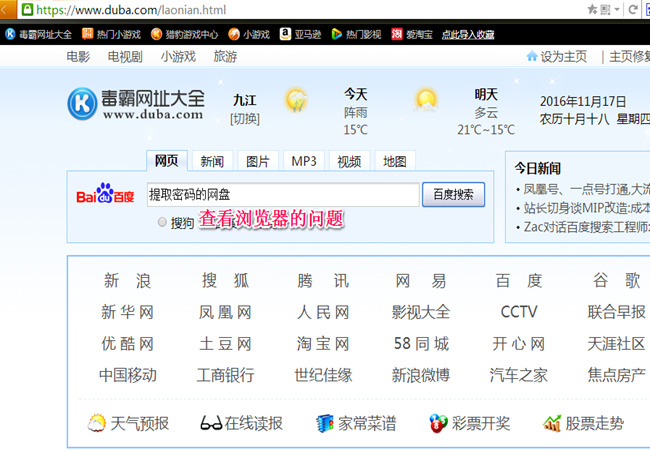650x450 pixels.
Task: Select the 视频 search tab
Action: 349,161
